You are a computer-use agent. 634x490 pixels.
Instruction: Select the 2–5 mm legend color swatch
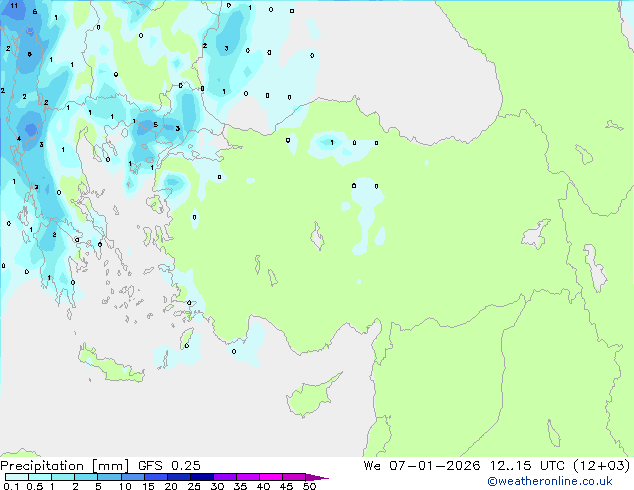[86, 477]
